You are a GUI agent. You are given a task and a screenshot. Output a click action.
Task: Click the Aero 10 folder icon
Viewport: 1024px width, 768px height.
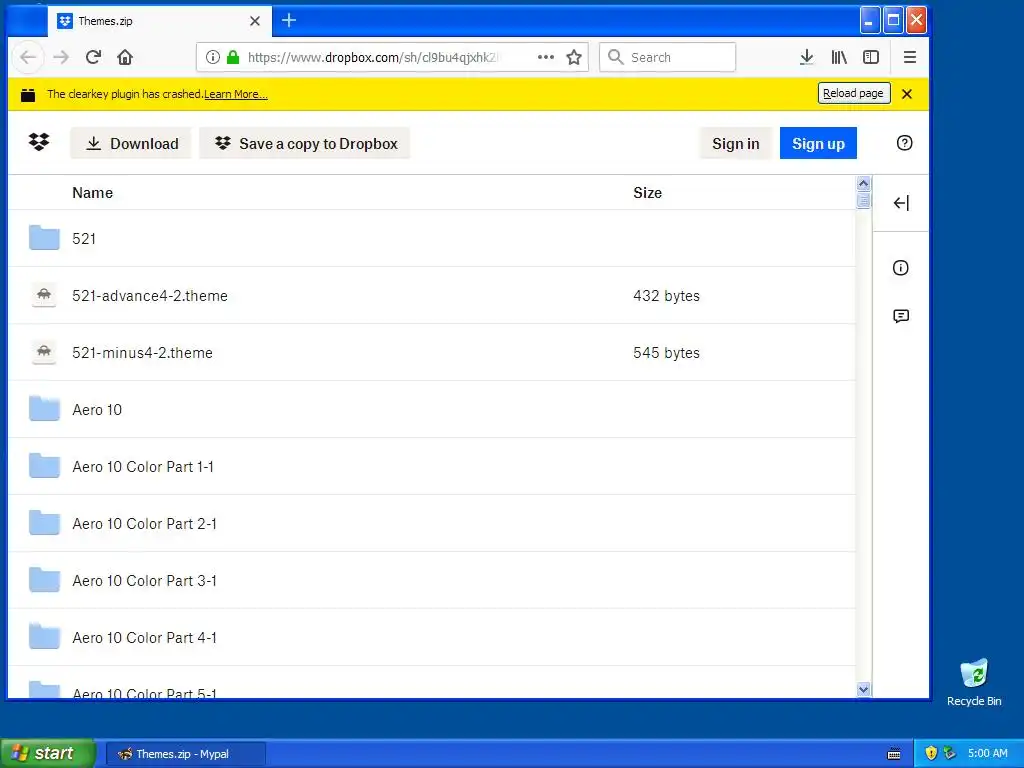pyautogui.click(x=44, y=409)
